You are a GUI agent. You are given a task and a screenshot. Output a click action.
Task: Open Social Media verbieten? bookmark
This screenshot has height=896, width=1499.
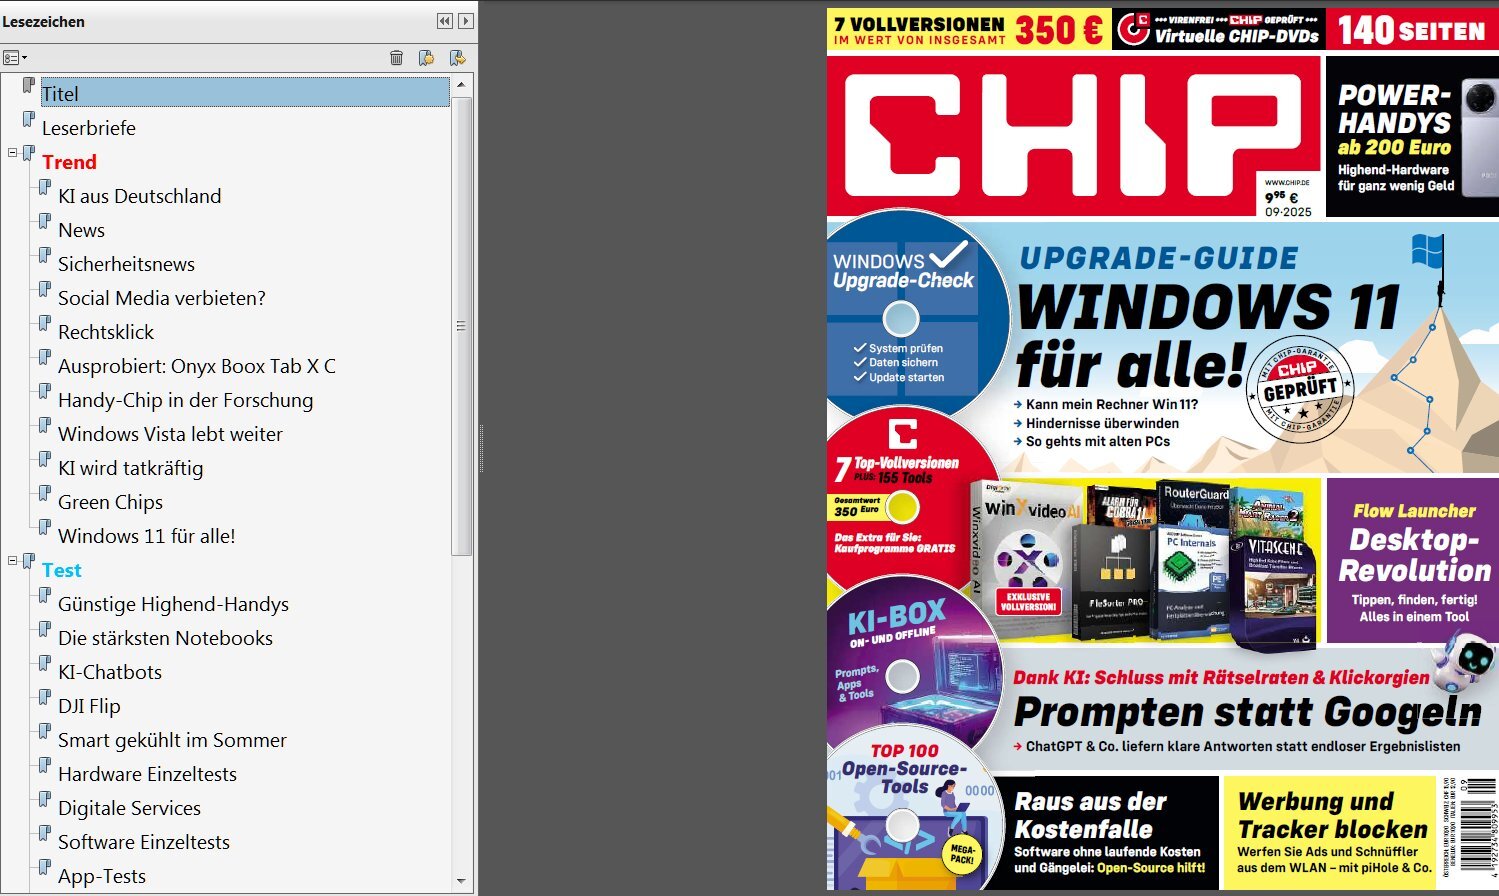click(x=162, y=298)
